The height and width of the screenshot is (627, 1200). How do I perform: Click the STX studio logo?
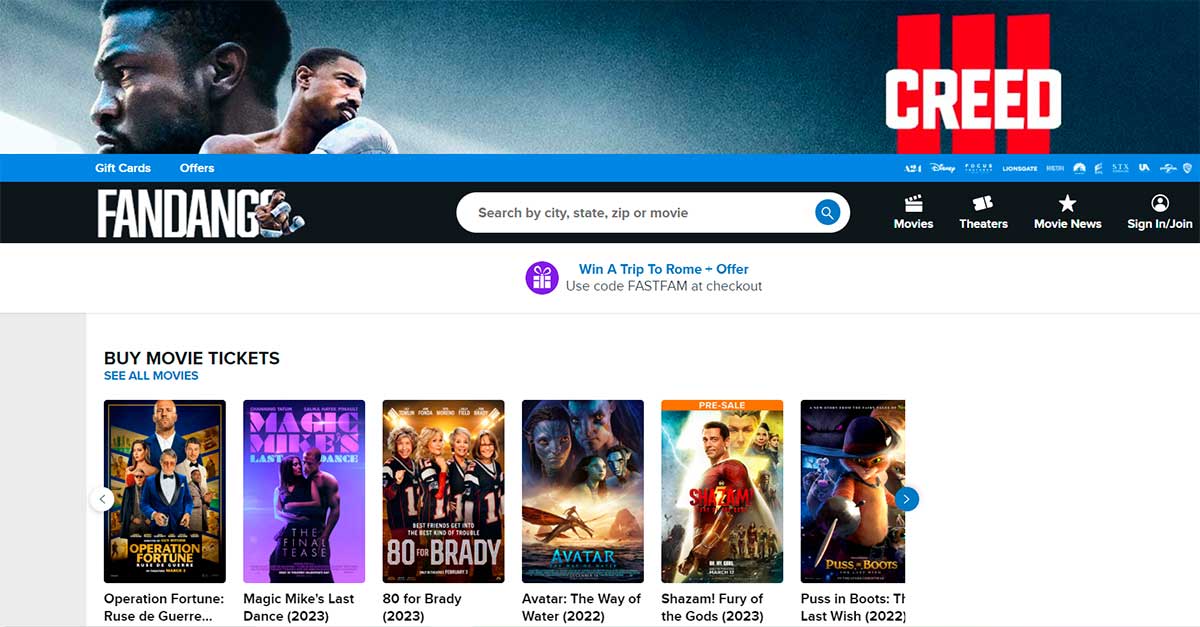click(1120, 168)
